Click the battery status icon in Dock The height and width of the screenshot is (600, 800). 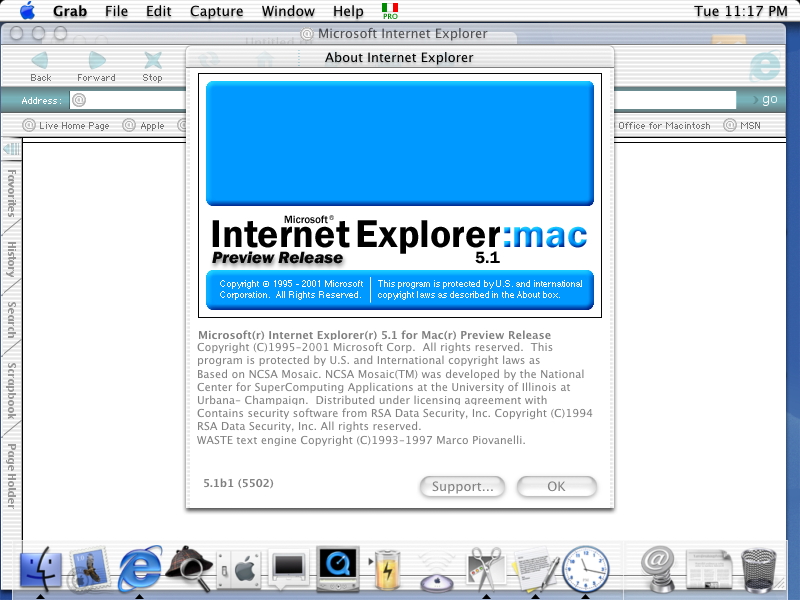click(387, 570)
